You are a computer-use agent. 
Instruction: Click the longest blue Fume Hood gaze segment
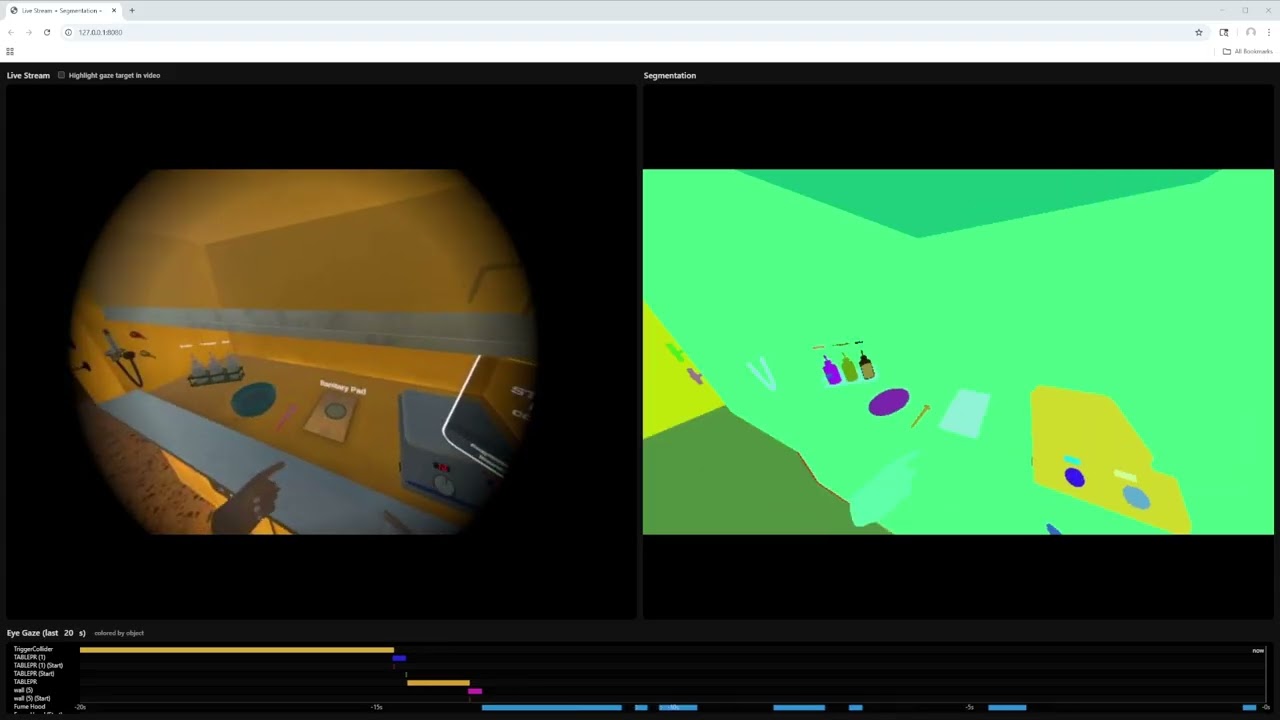(x=552, y=707)
